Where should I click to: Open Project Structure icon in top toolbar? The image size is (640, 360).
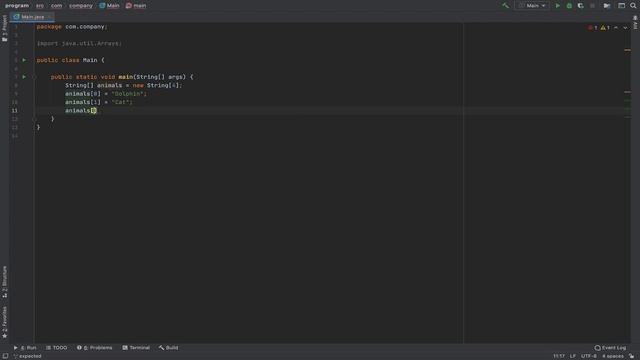pos(607,6)
